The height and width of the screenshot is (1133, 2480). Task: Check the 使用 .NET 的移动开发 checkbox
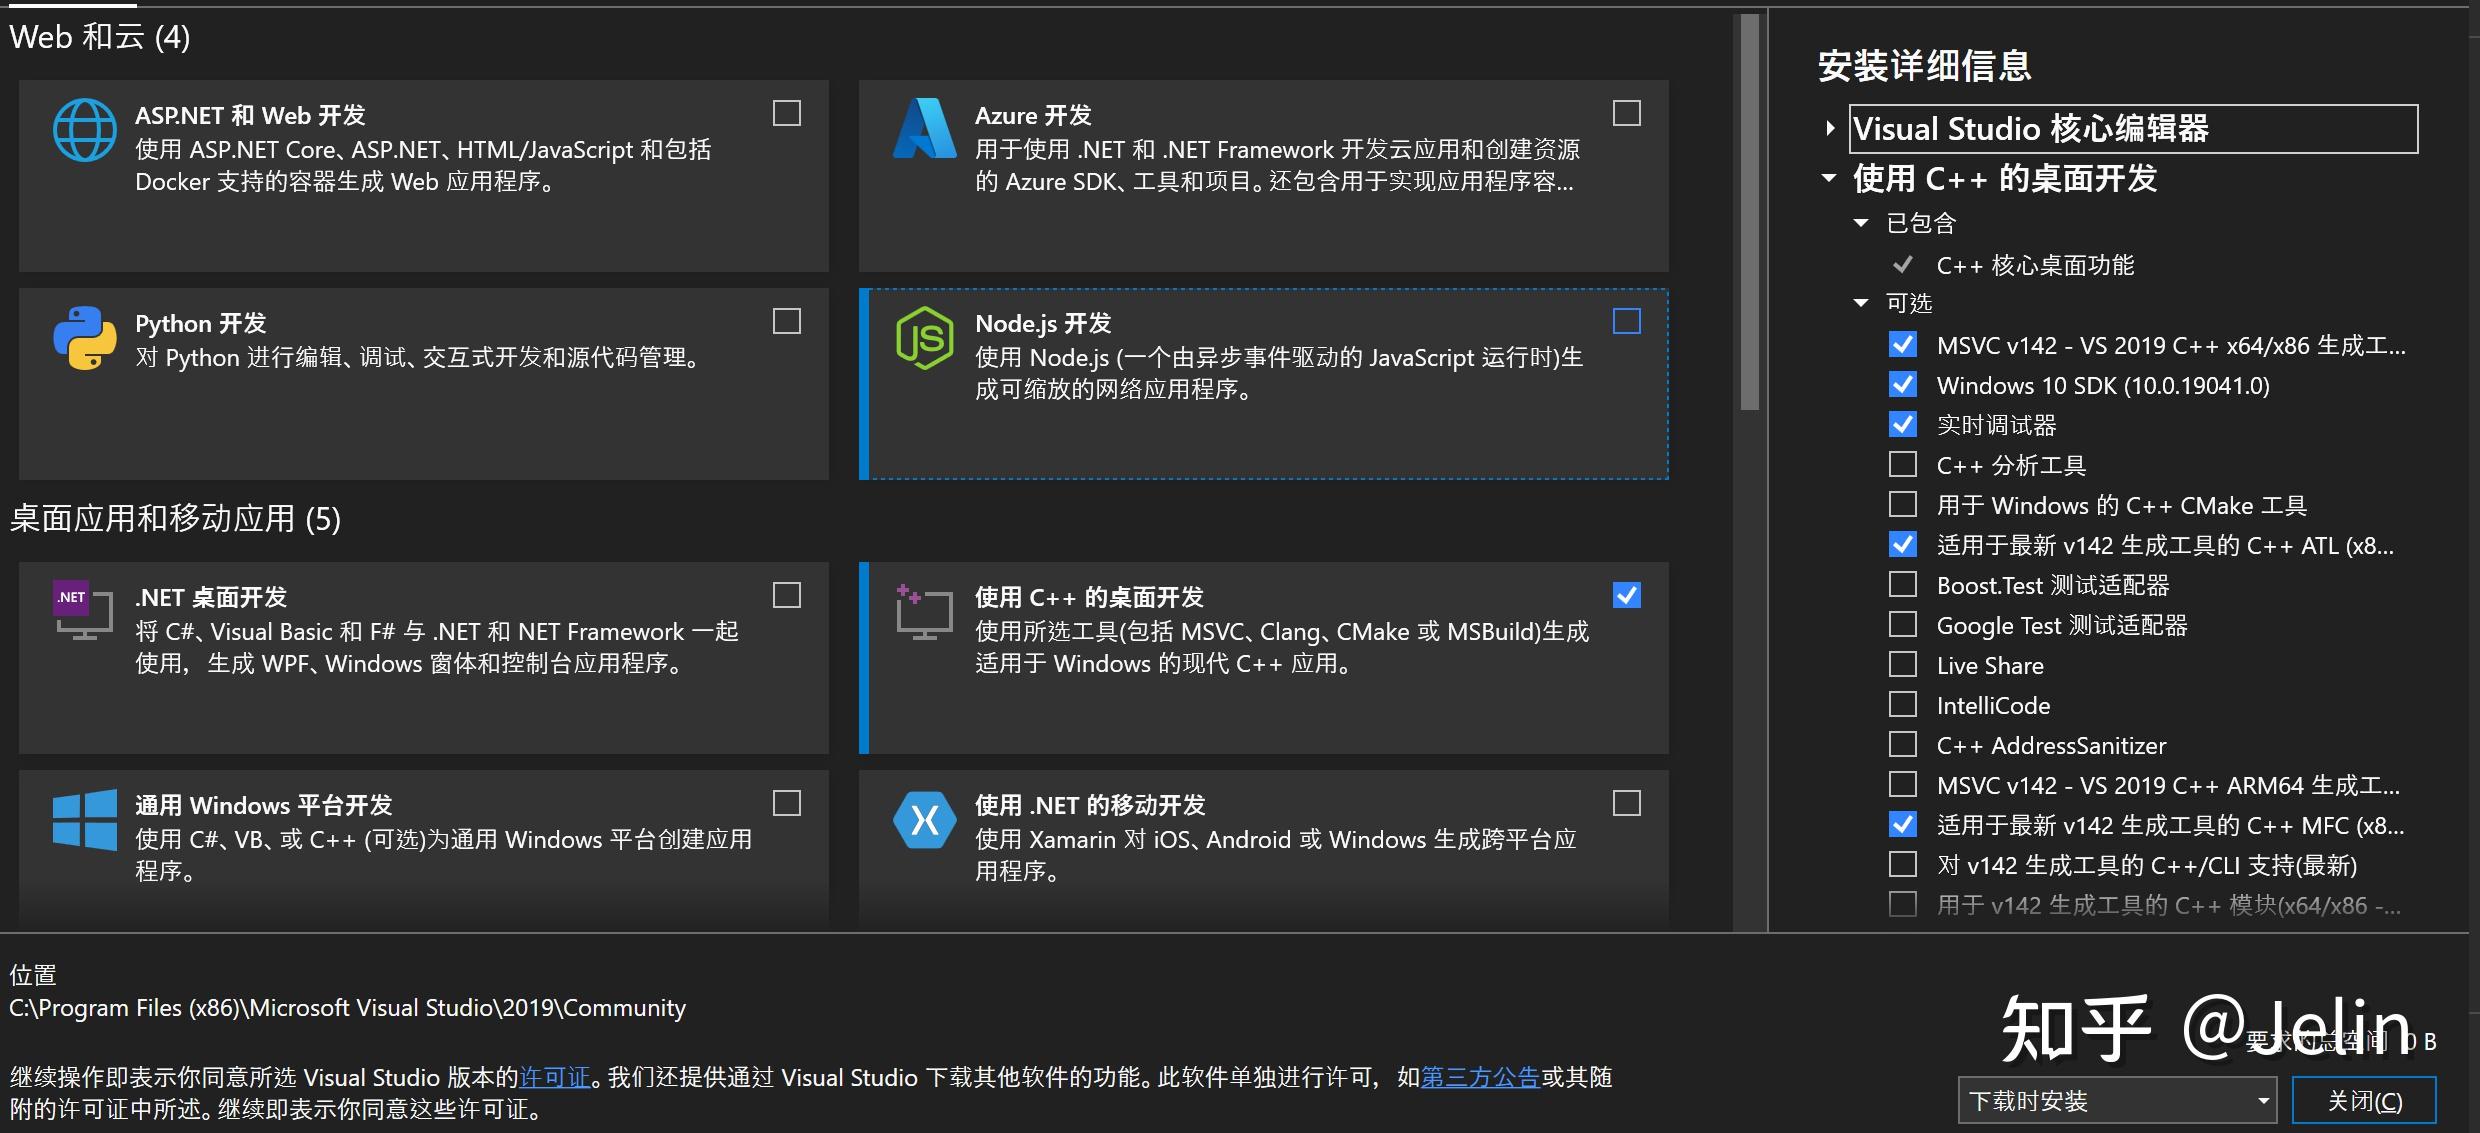pyautogui.click(x=1627, y=803)
